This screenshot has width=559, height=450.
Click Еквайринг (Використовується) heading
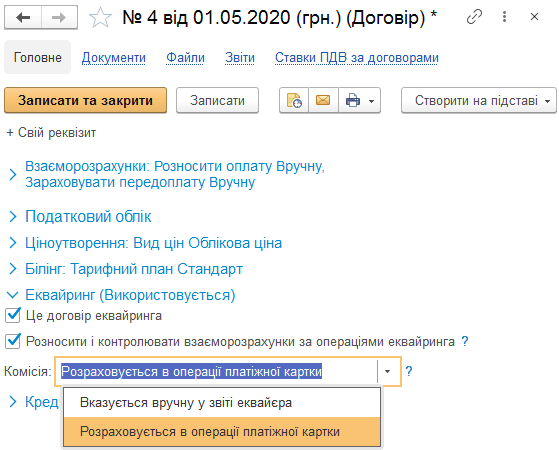pyautogui.click(x=130, y=295)
